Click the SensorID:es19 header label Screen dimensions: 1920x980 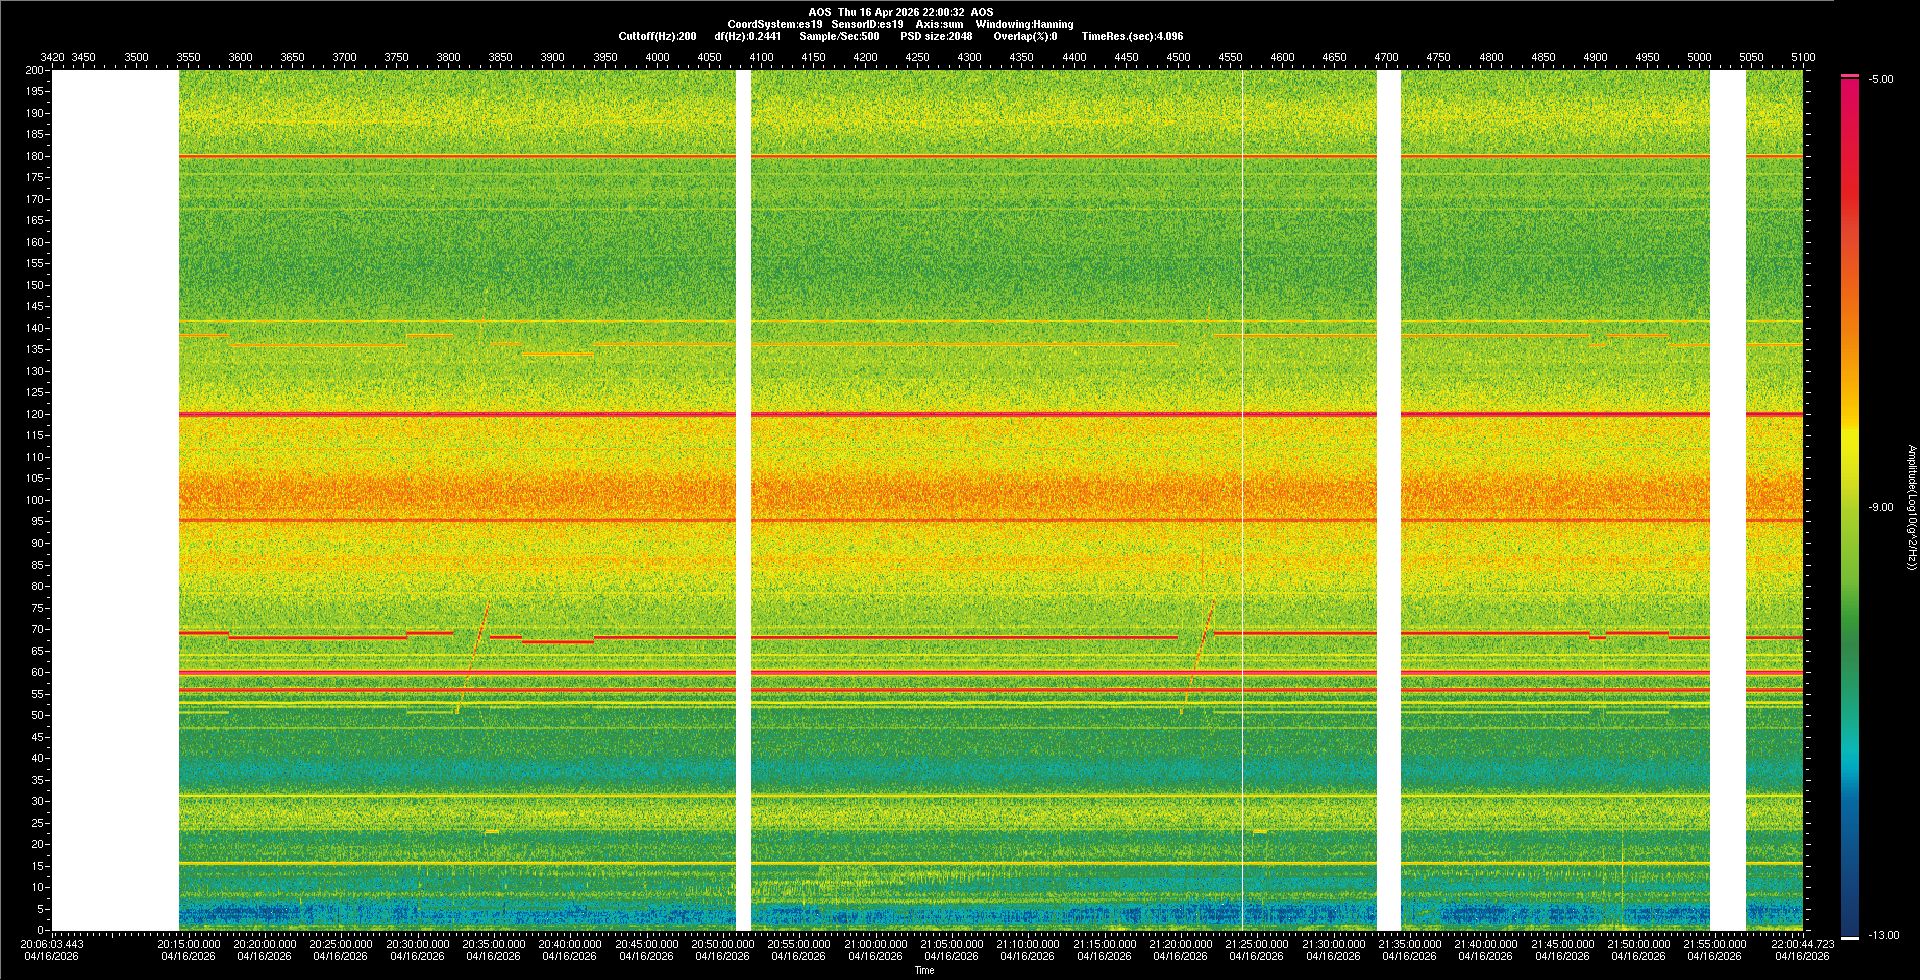(867, 24)
